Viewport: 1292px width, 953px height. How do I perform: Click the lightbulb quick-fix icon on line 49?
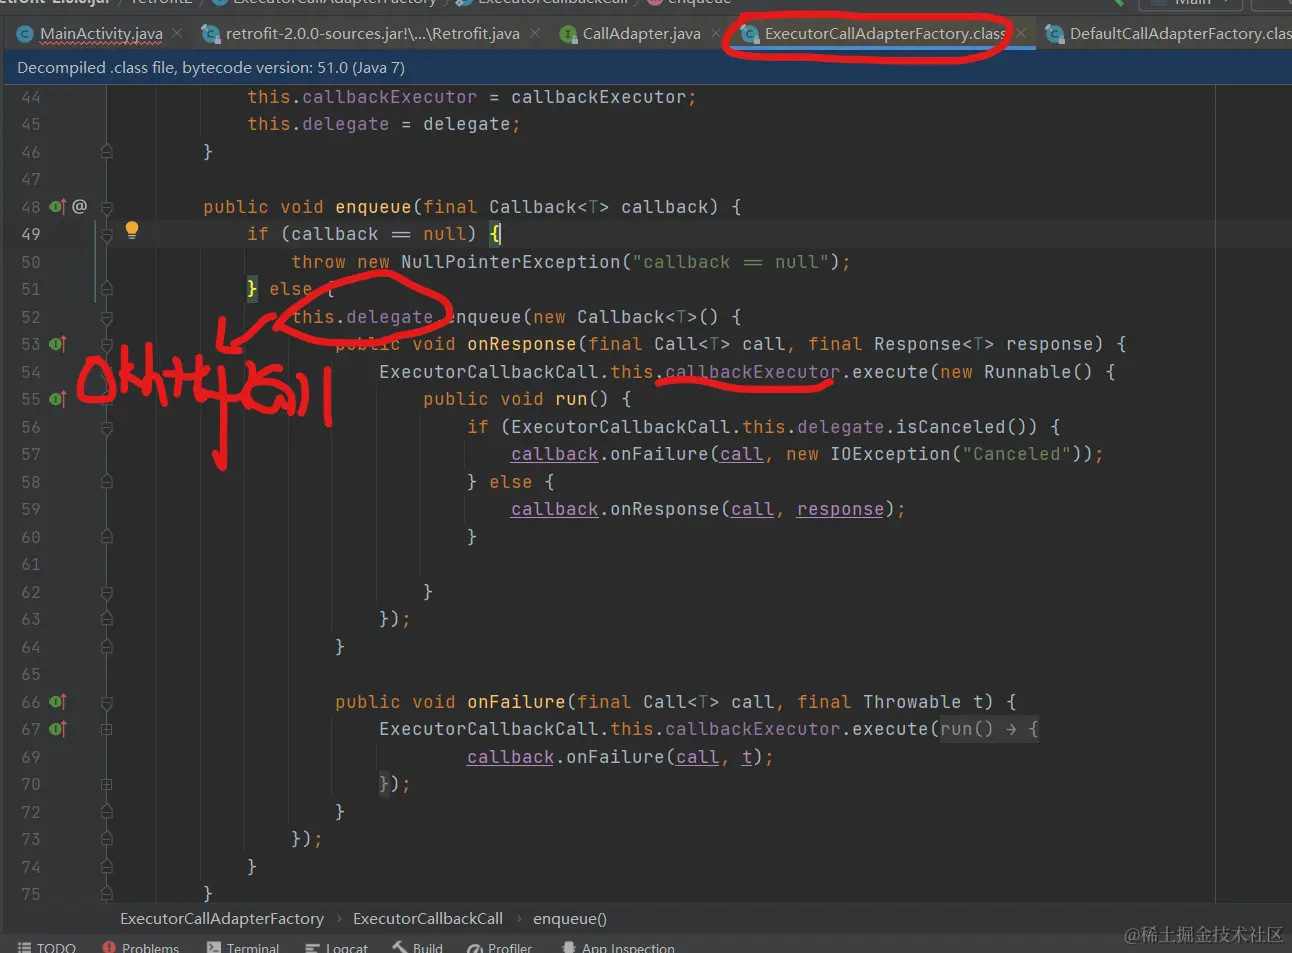131,230
